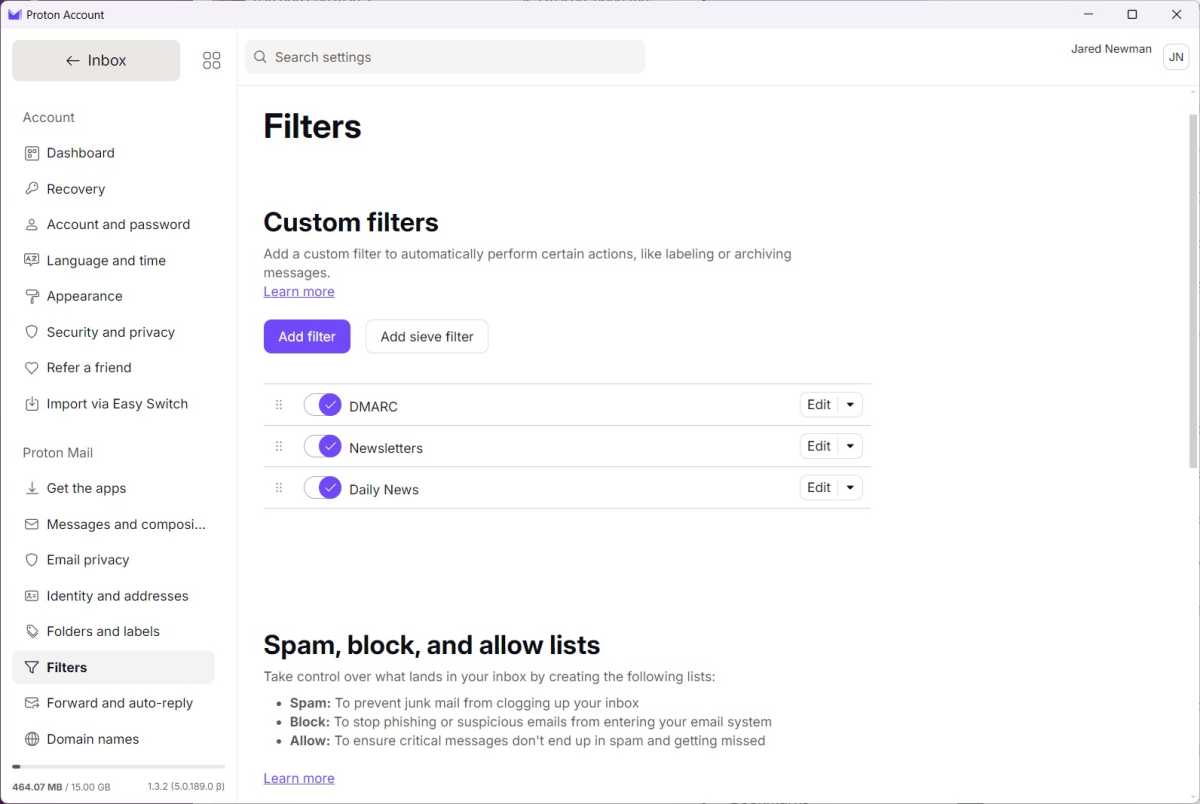The image size is (1200, 804).
Task: Open Dashboard settings page
Action: tap(113, 153)
